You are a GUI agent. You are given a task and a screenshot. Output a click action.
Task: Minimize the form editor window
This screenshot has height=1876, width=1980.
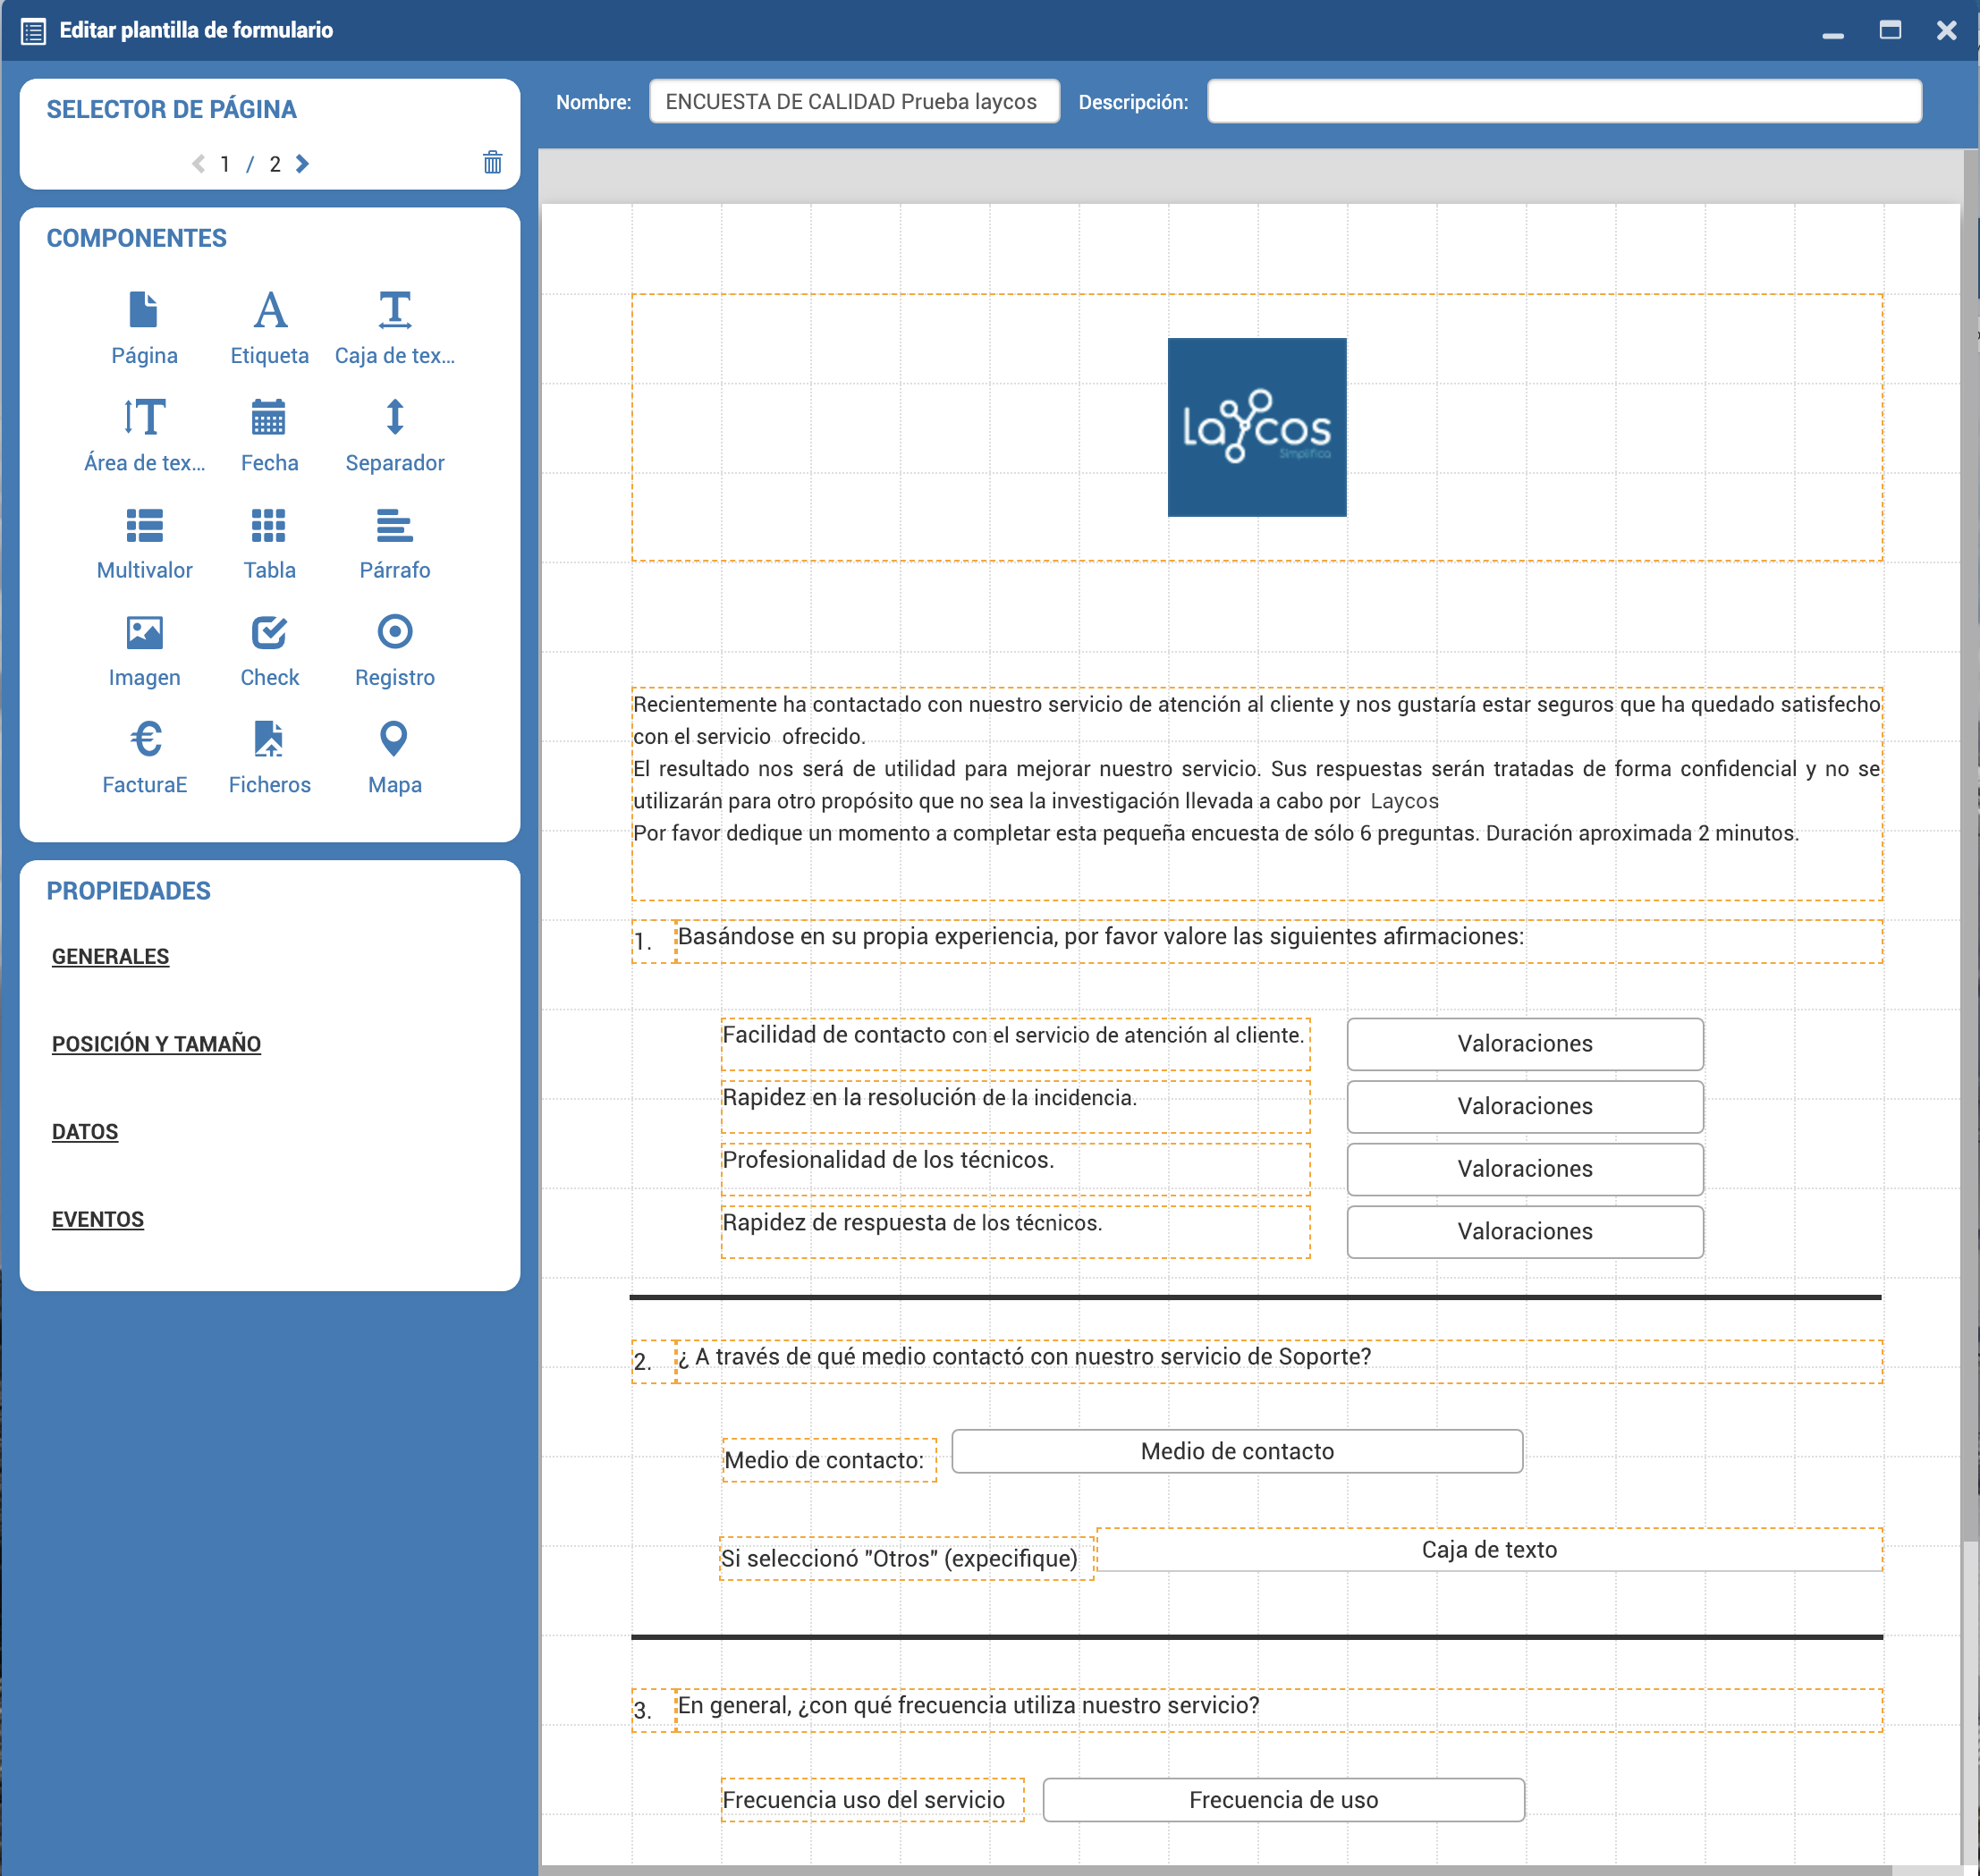(1833, 35)
